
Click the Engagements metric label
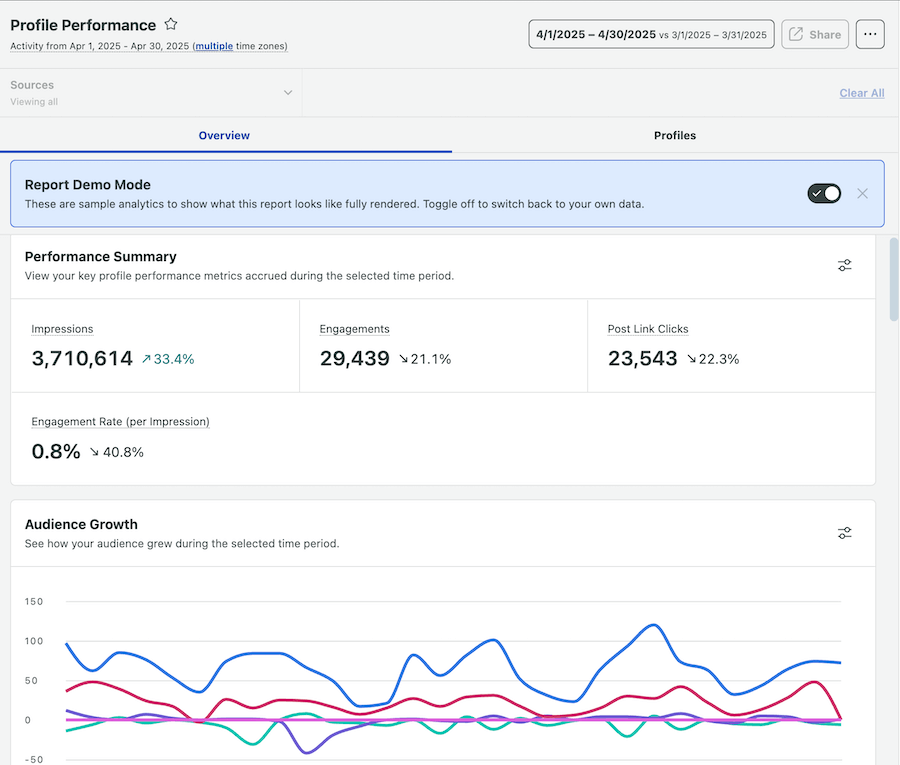point(354,329)
